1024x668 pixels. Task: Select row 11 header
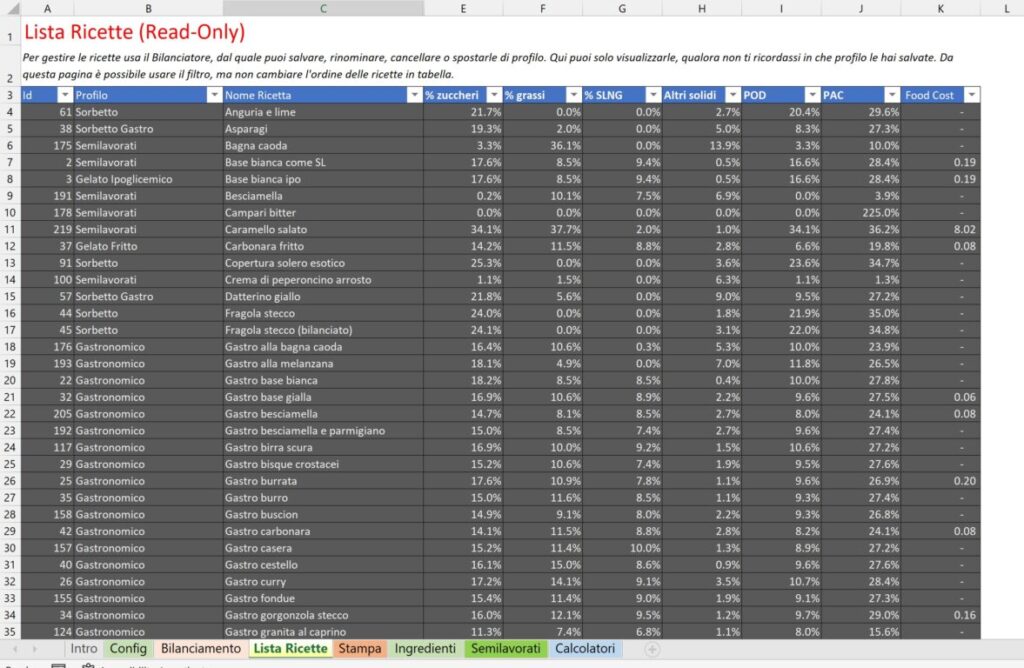(x=10, y=229)
